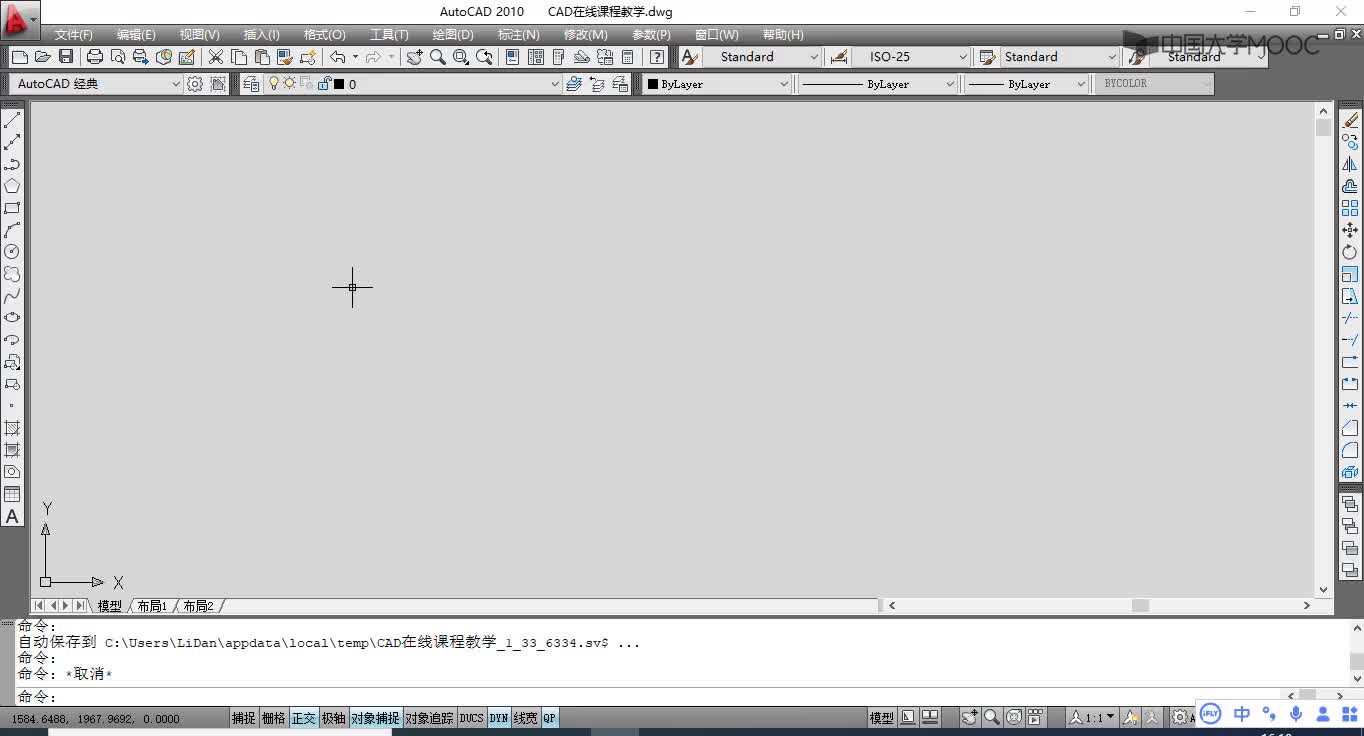
Task: Select the Mirror tool
Action: (x=1350, y=164)
